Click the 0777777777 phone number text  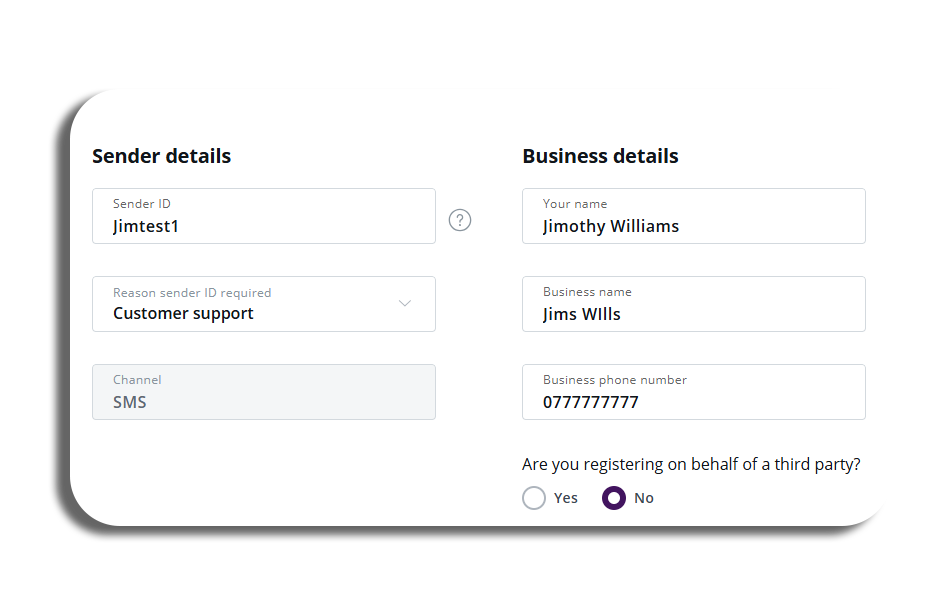pos(591,402)
